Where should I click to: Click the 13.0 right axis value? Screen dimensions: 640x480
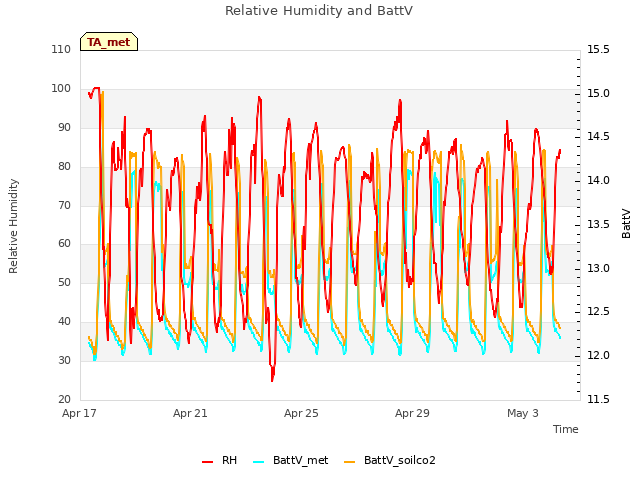pos(598,269)
